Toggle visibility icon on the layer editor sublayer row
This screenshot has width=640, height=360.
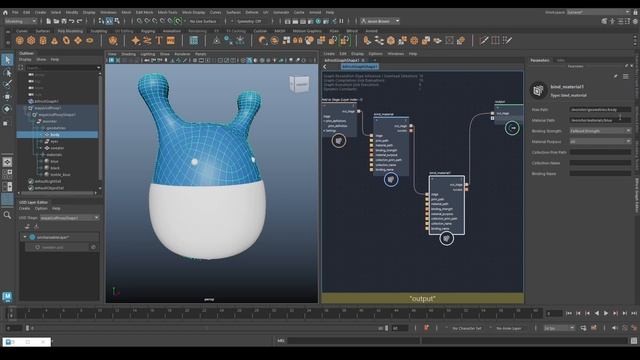93,247
